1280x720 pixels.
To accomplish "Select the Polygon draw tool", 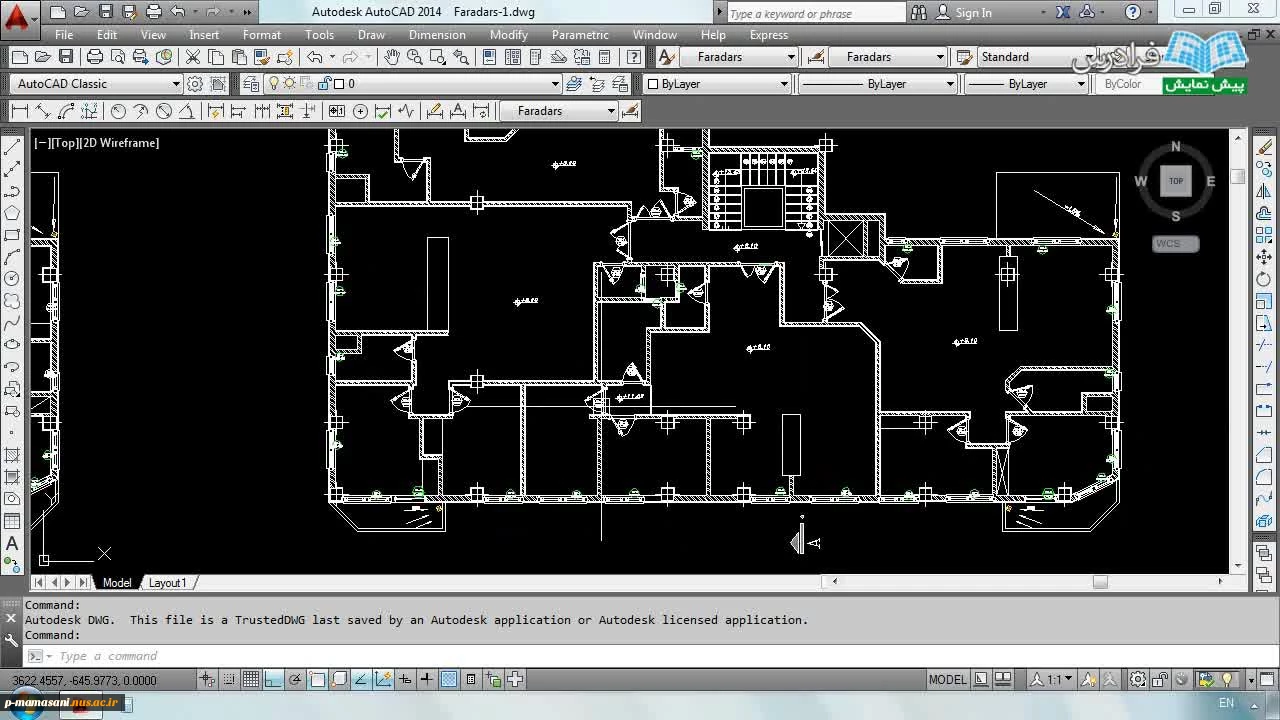I will (12, 212).
